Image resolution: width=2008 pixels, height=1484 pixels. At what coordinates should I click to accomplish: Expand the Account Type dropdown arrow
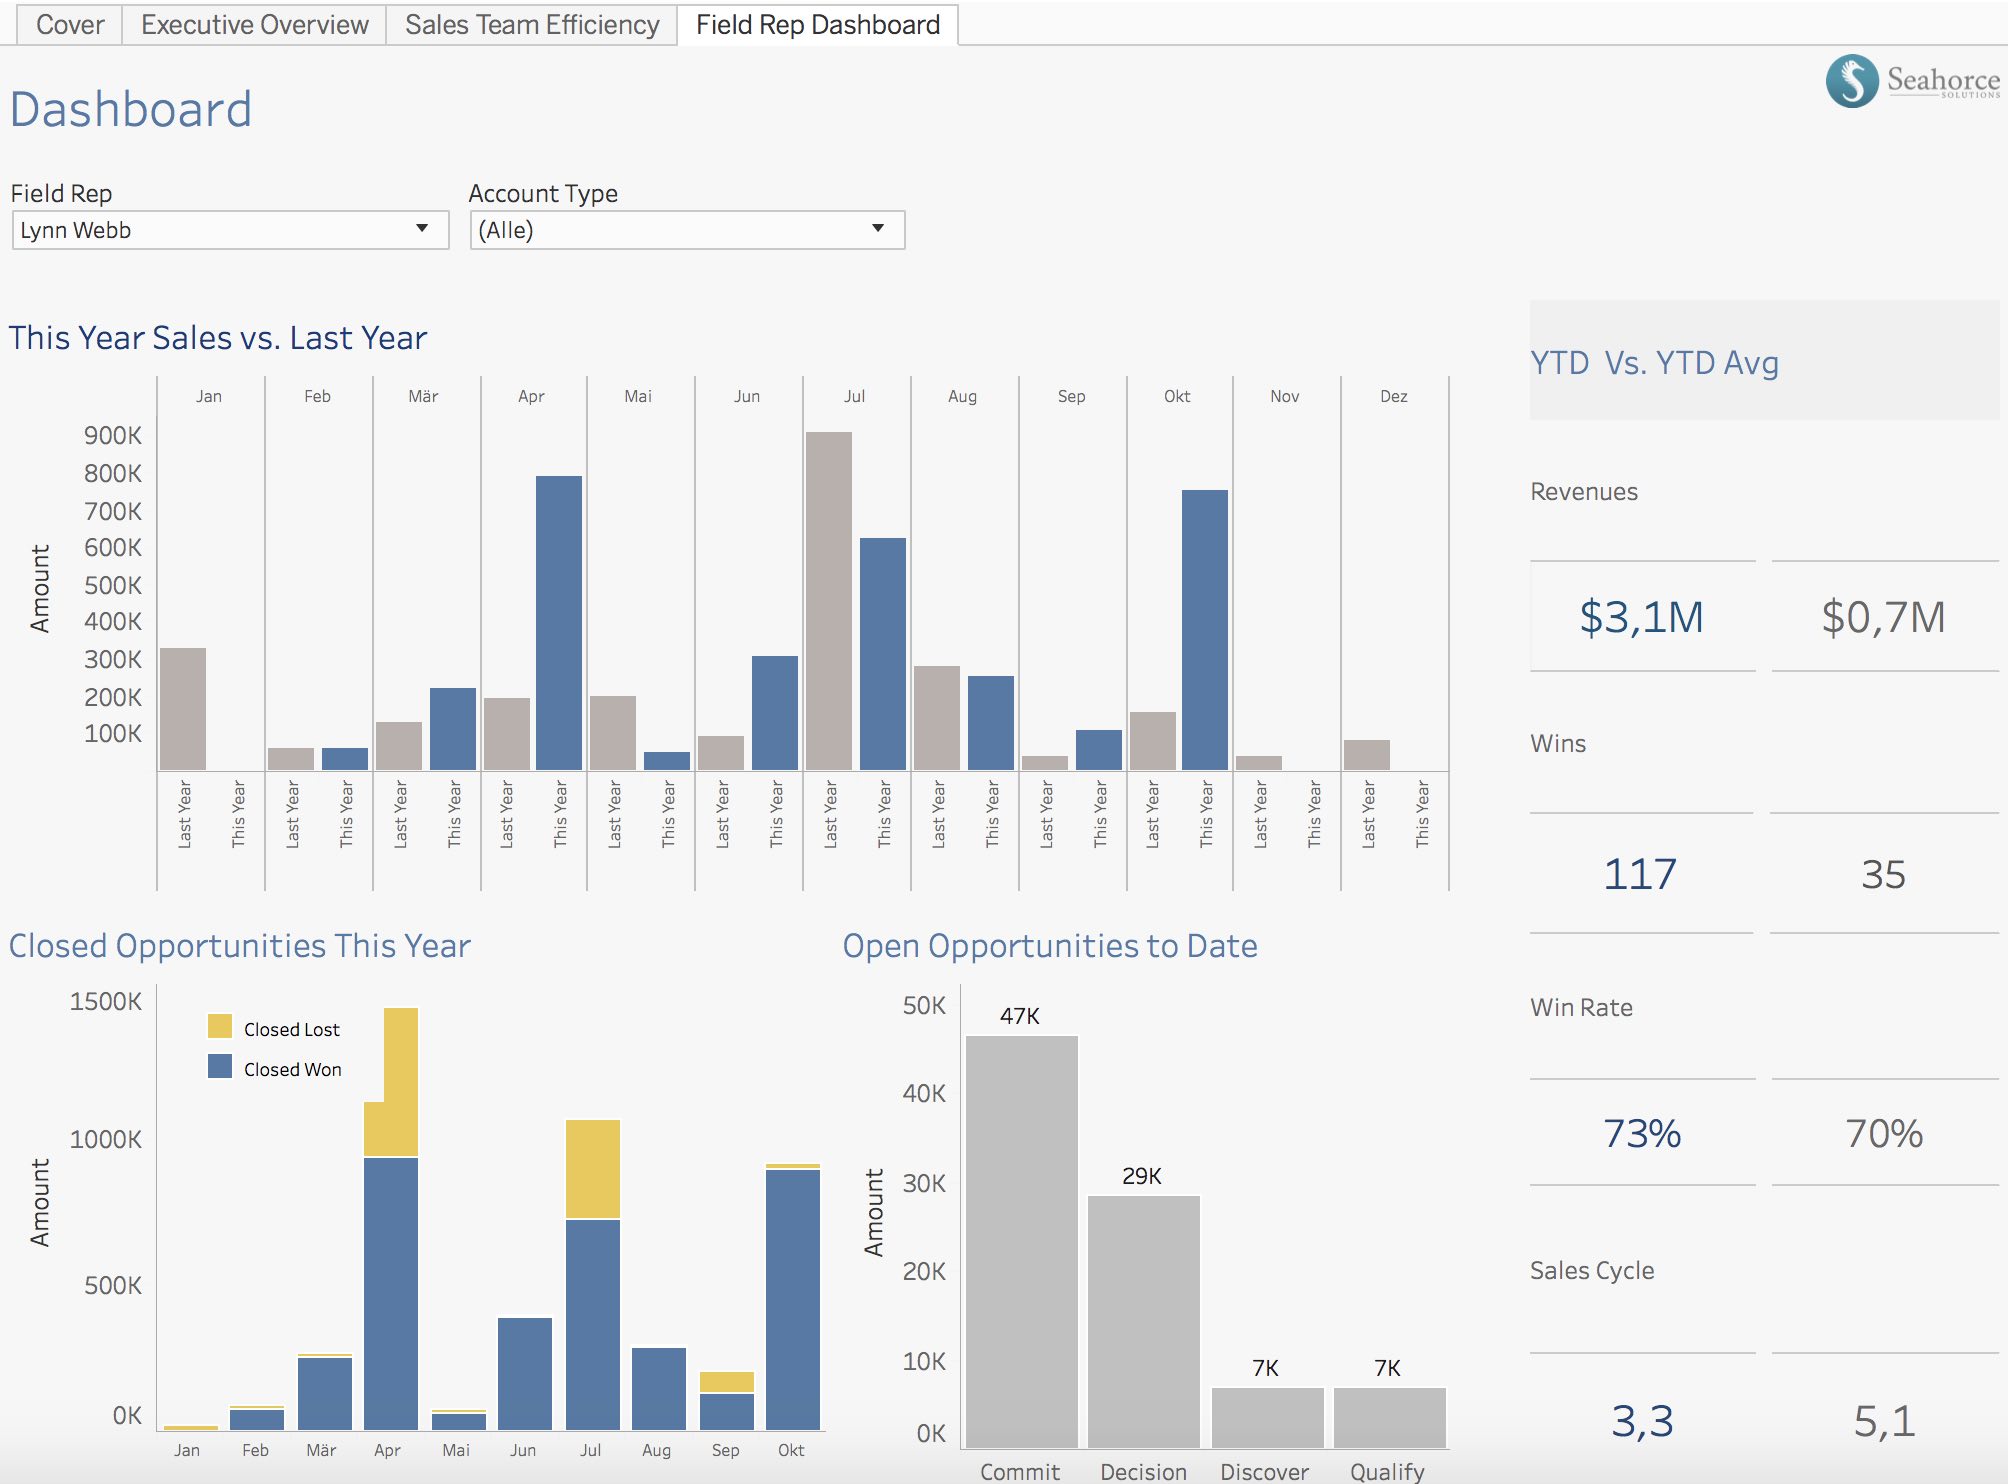pyautogui.click(x=877, y=229)
